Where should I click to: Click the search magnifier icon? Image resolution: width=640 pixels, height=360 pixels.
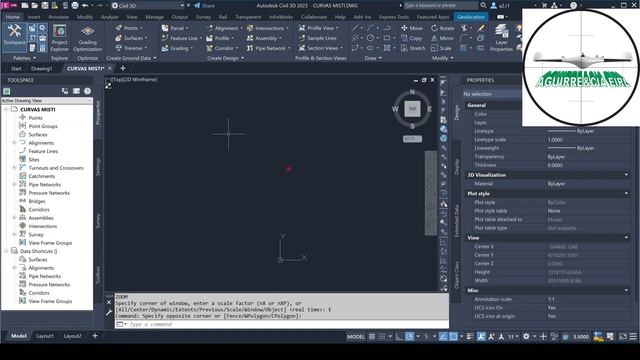[x=483, y=5]
